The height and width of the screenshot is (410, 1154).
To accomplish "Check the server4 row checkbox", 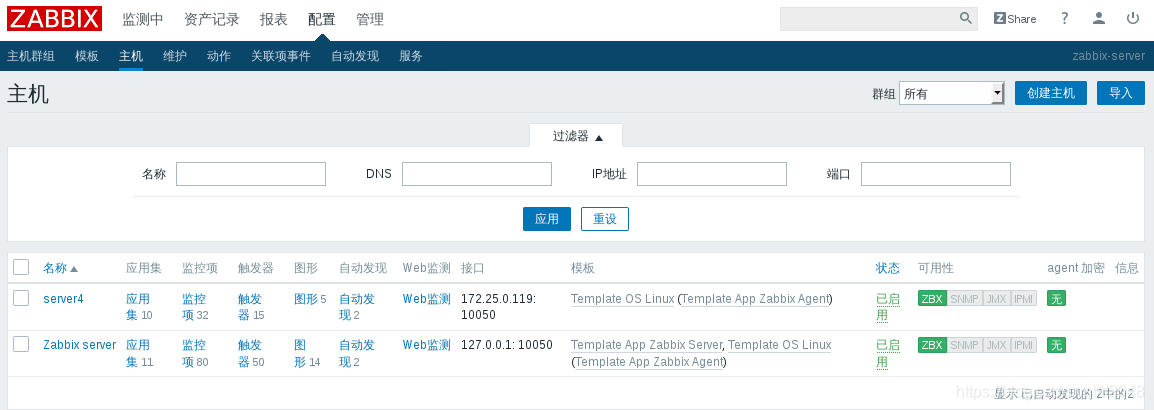I will (x=21, y=298).
